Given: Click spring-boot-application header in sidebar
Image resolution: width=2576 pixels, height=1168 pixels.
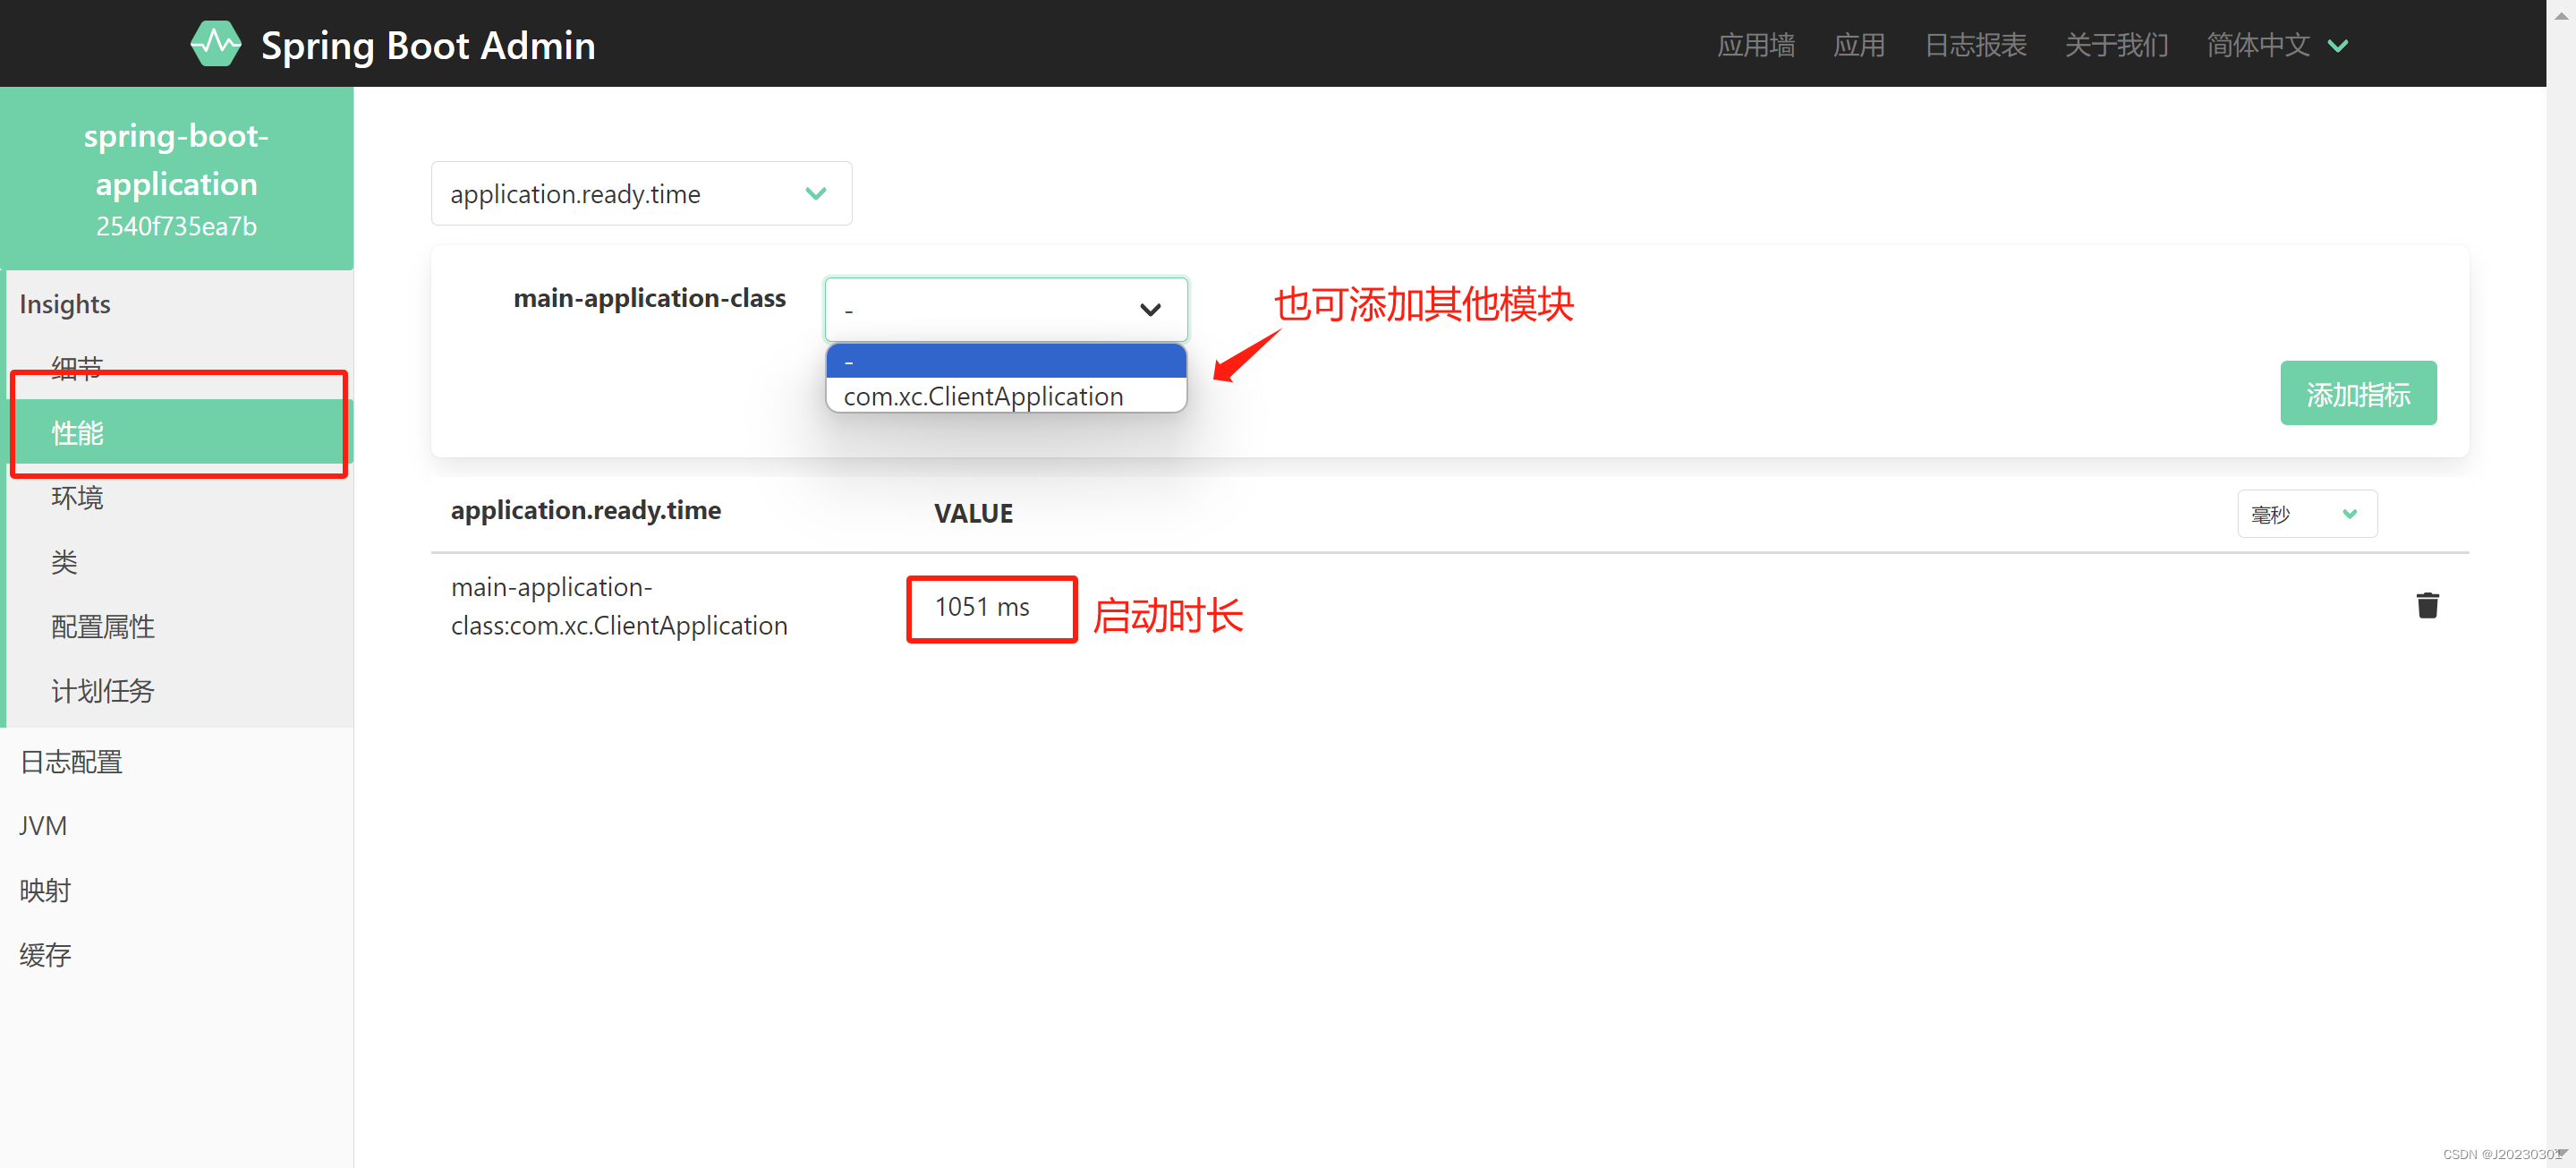Looking at the screenshot, I should point(176,178).
